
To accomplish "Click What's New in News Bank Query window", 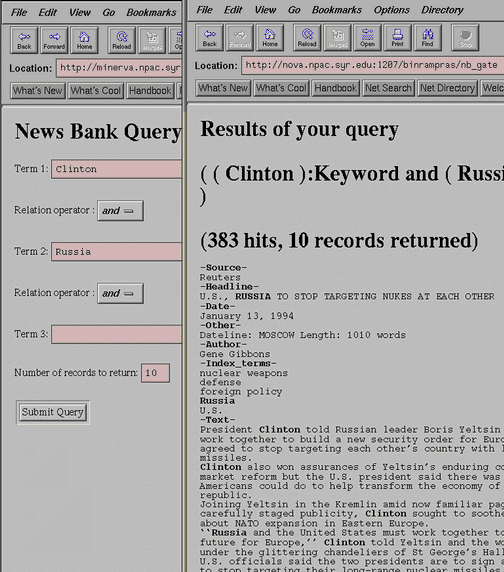I will [38, 90].
